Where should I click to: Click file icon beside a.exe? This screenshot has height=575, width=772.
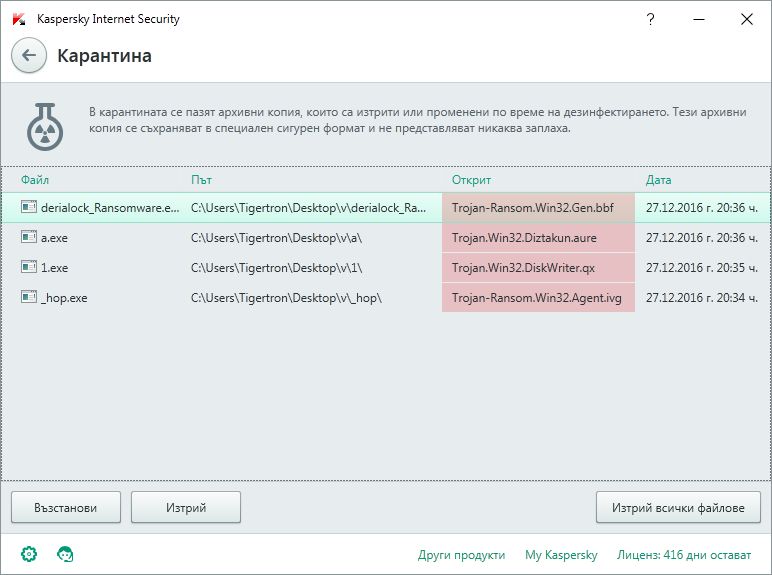click(x=29, y=237)
